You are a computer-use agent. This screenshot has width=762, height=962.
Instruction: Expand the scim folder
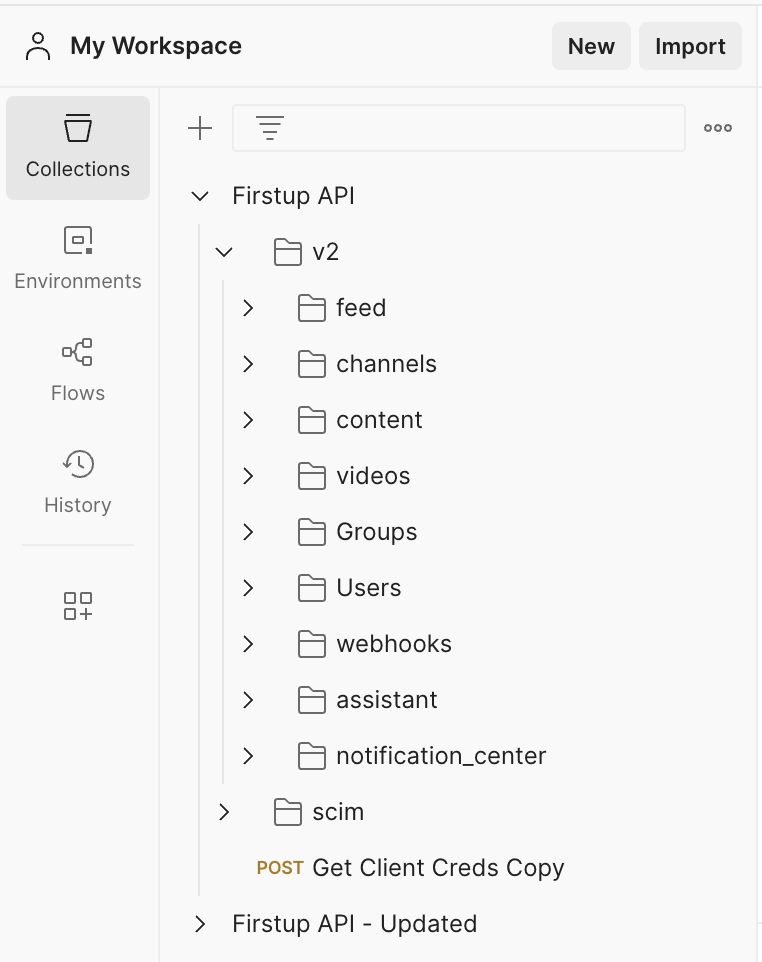(x=224, y=812)
